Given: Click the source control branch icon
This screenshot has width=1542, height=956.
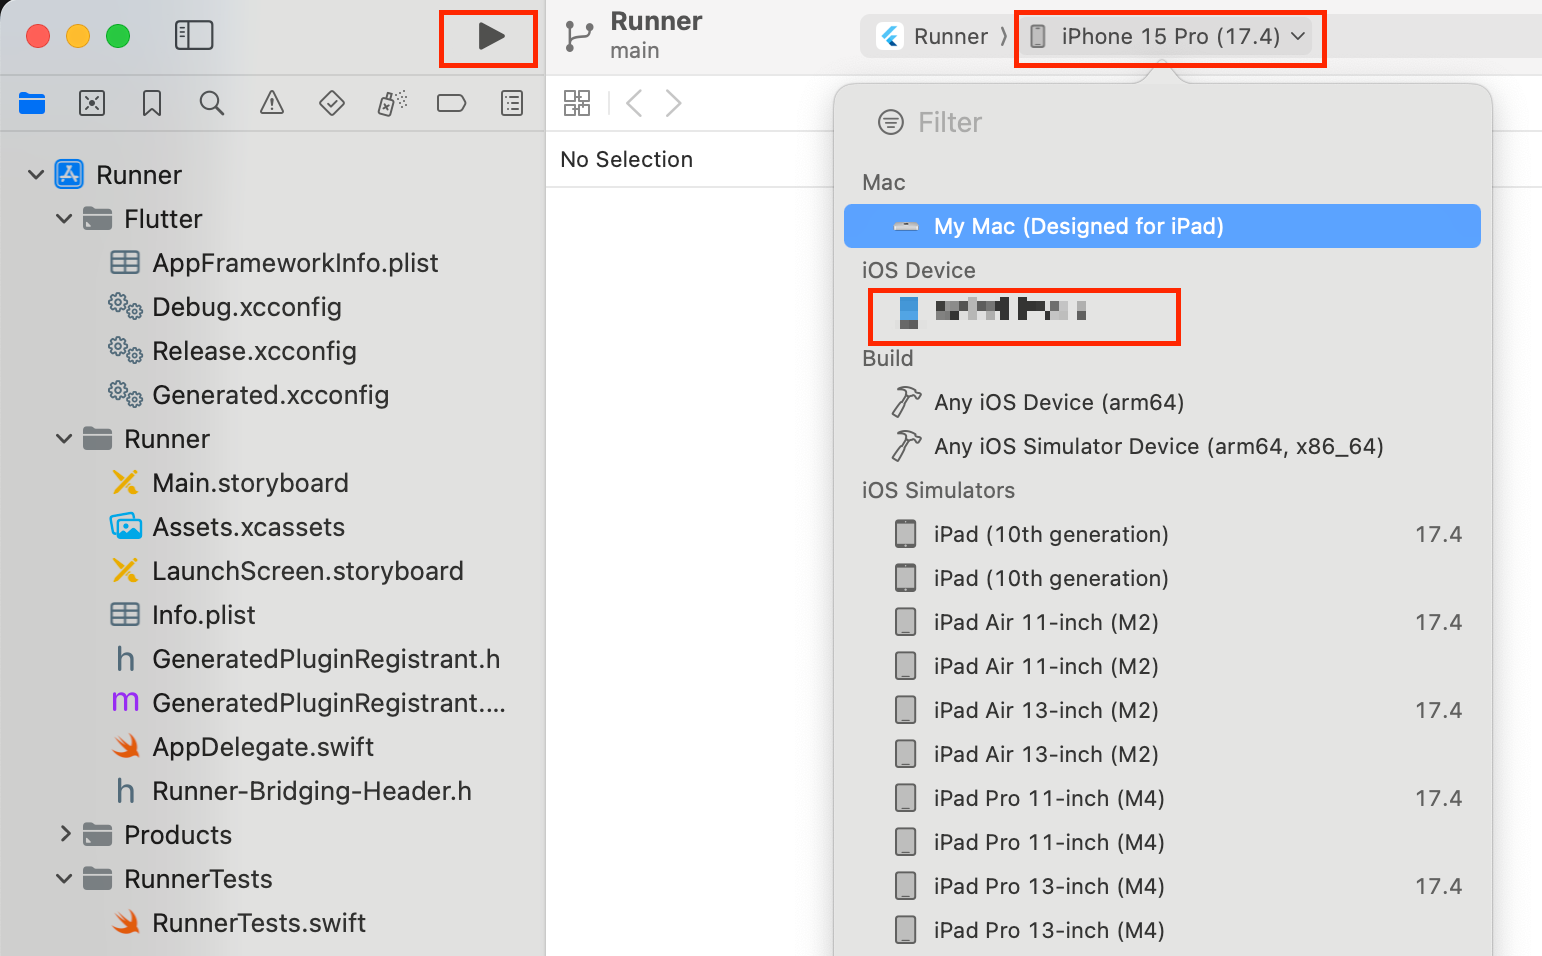Looking at the screenshot, I should pyautogui.click(x=579, y=36).
